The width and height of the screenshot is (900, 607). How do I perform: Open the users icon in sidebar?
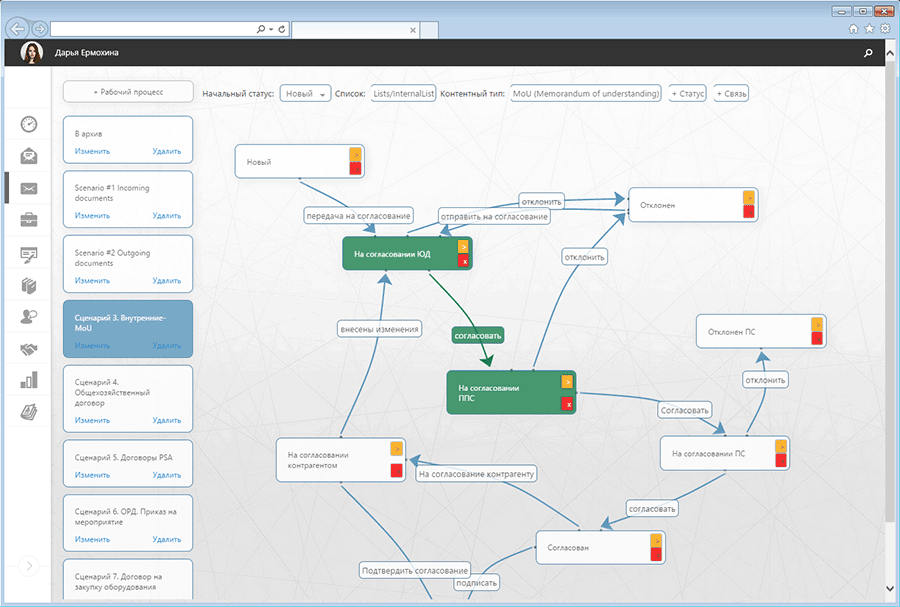tap(28, 316)
